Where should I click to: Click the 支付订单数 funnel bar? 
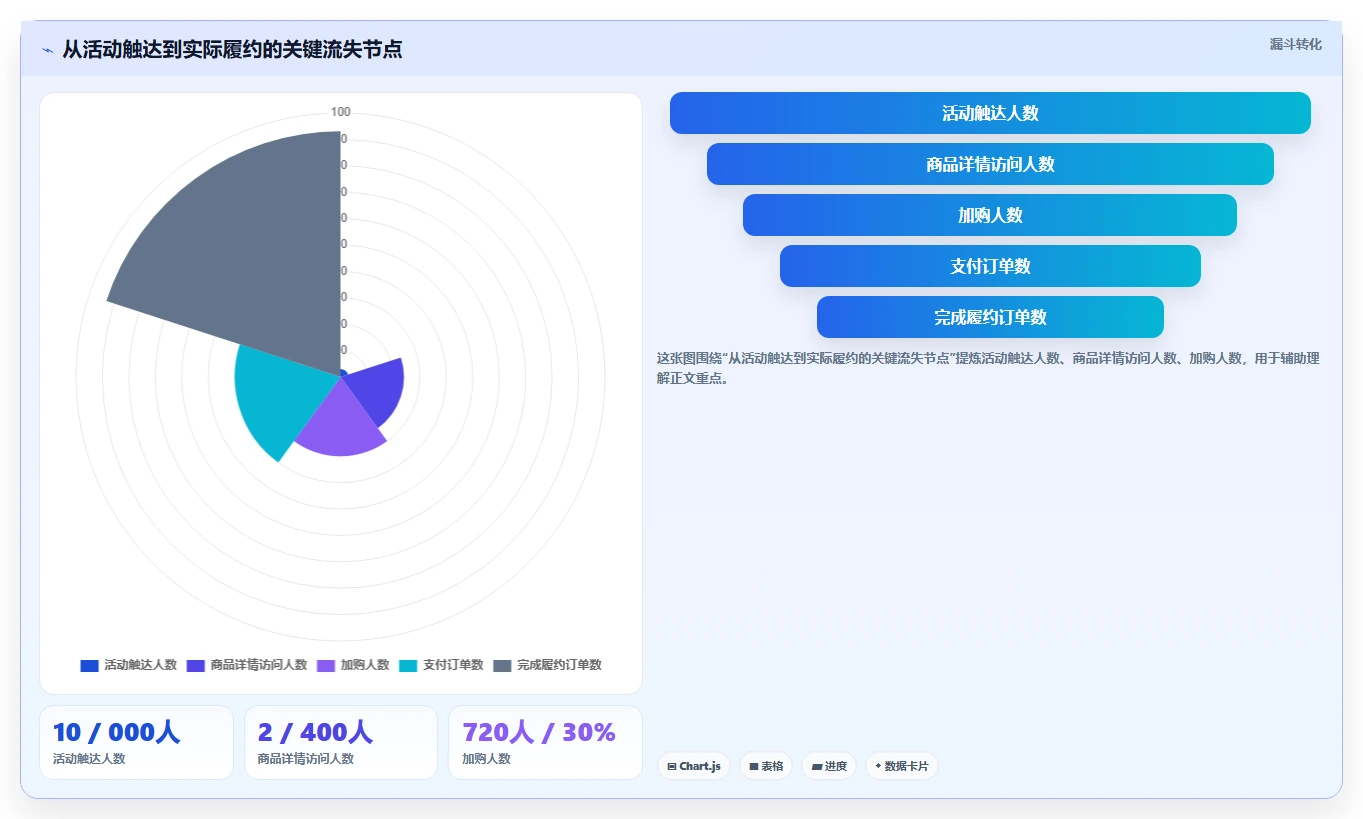[x=990, y=266]
